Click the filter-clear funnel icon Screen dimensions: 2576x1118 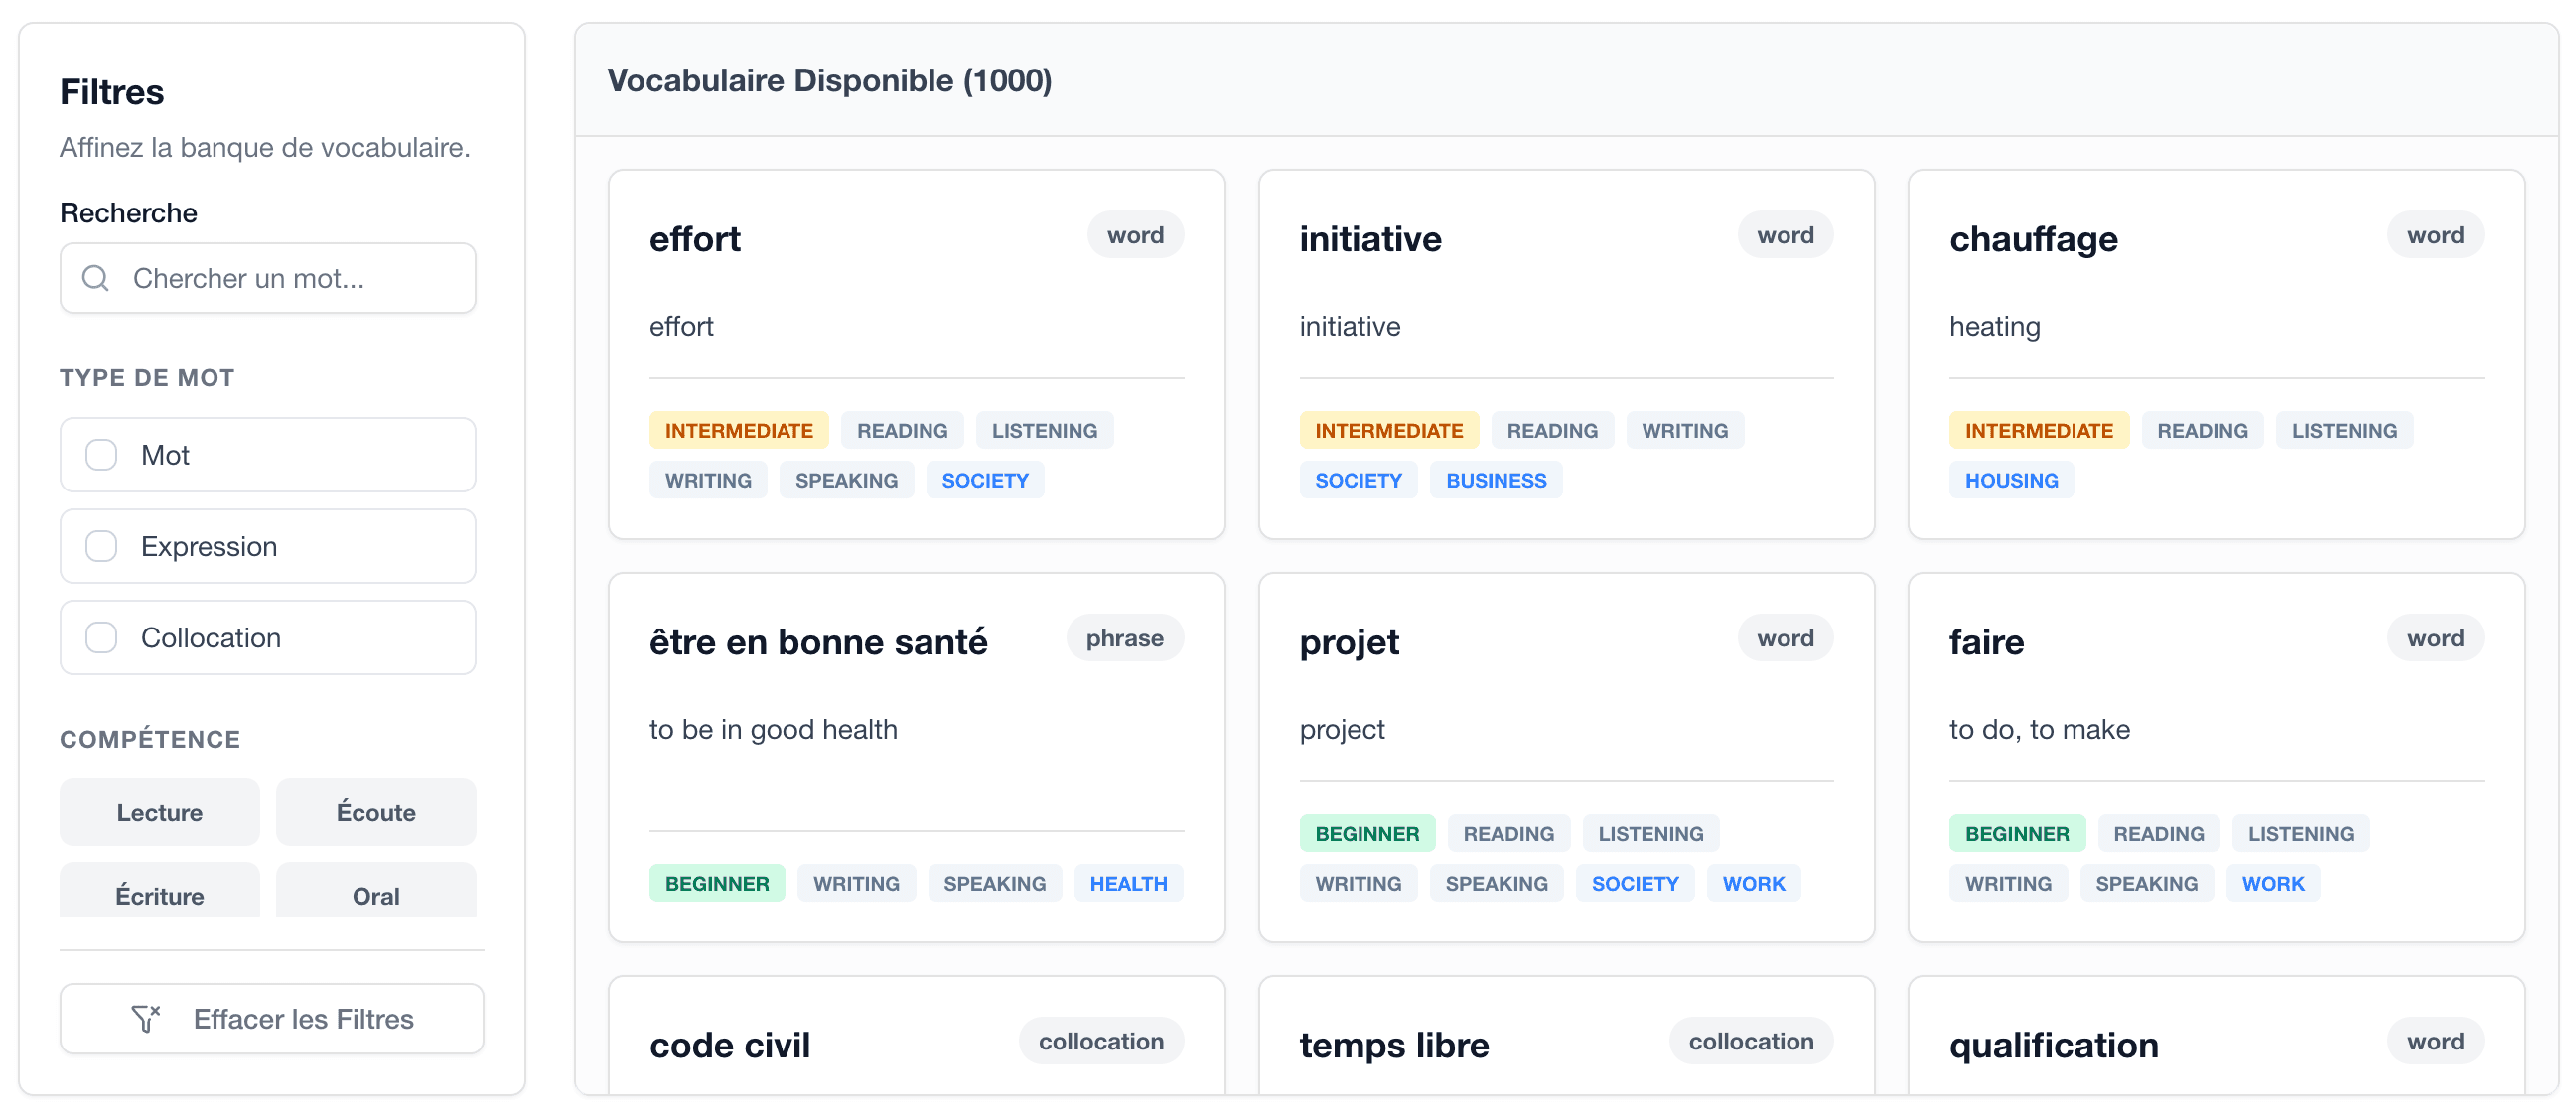click(x=146, y=1018)
